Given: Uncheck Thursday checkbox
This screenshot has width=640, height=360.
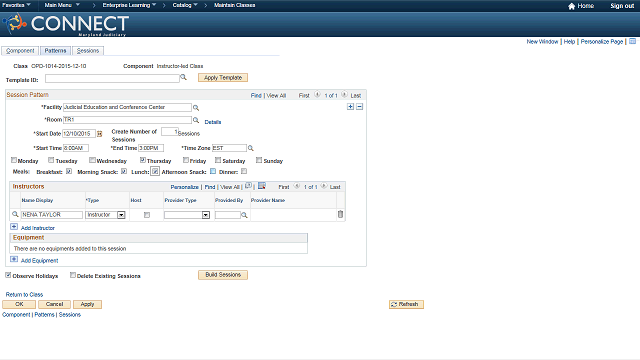Looking at the screenshot, I should tap(143, 160).
